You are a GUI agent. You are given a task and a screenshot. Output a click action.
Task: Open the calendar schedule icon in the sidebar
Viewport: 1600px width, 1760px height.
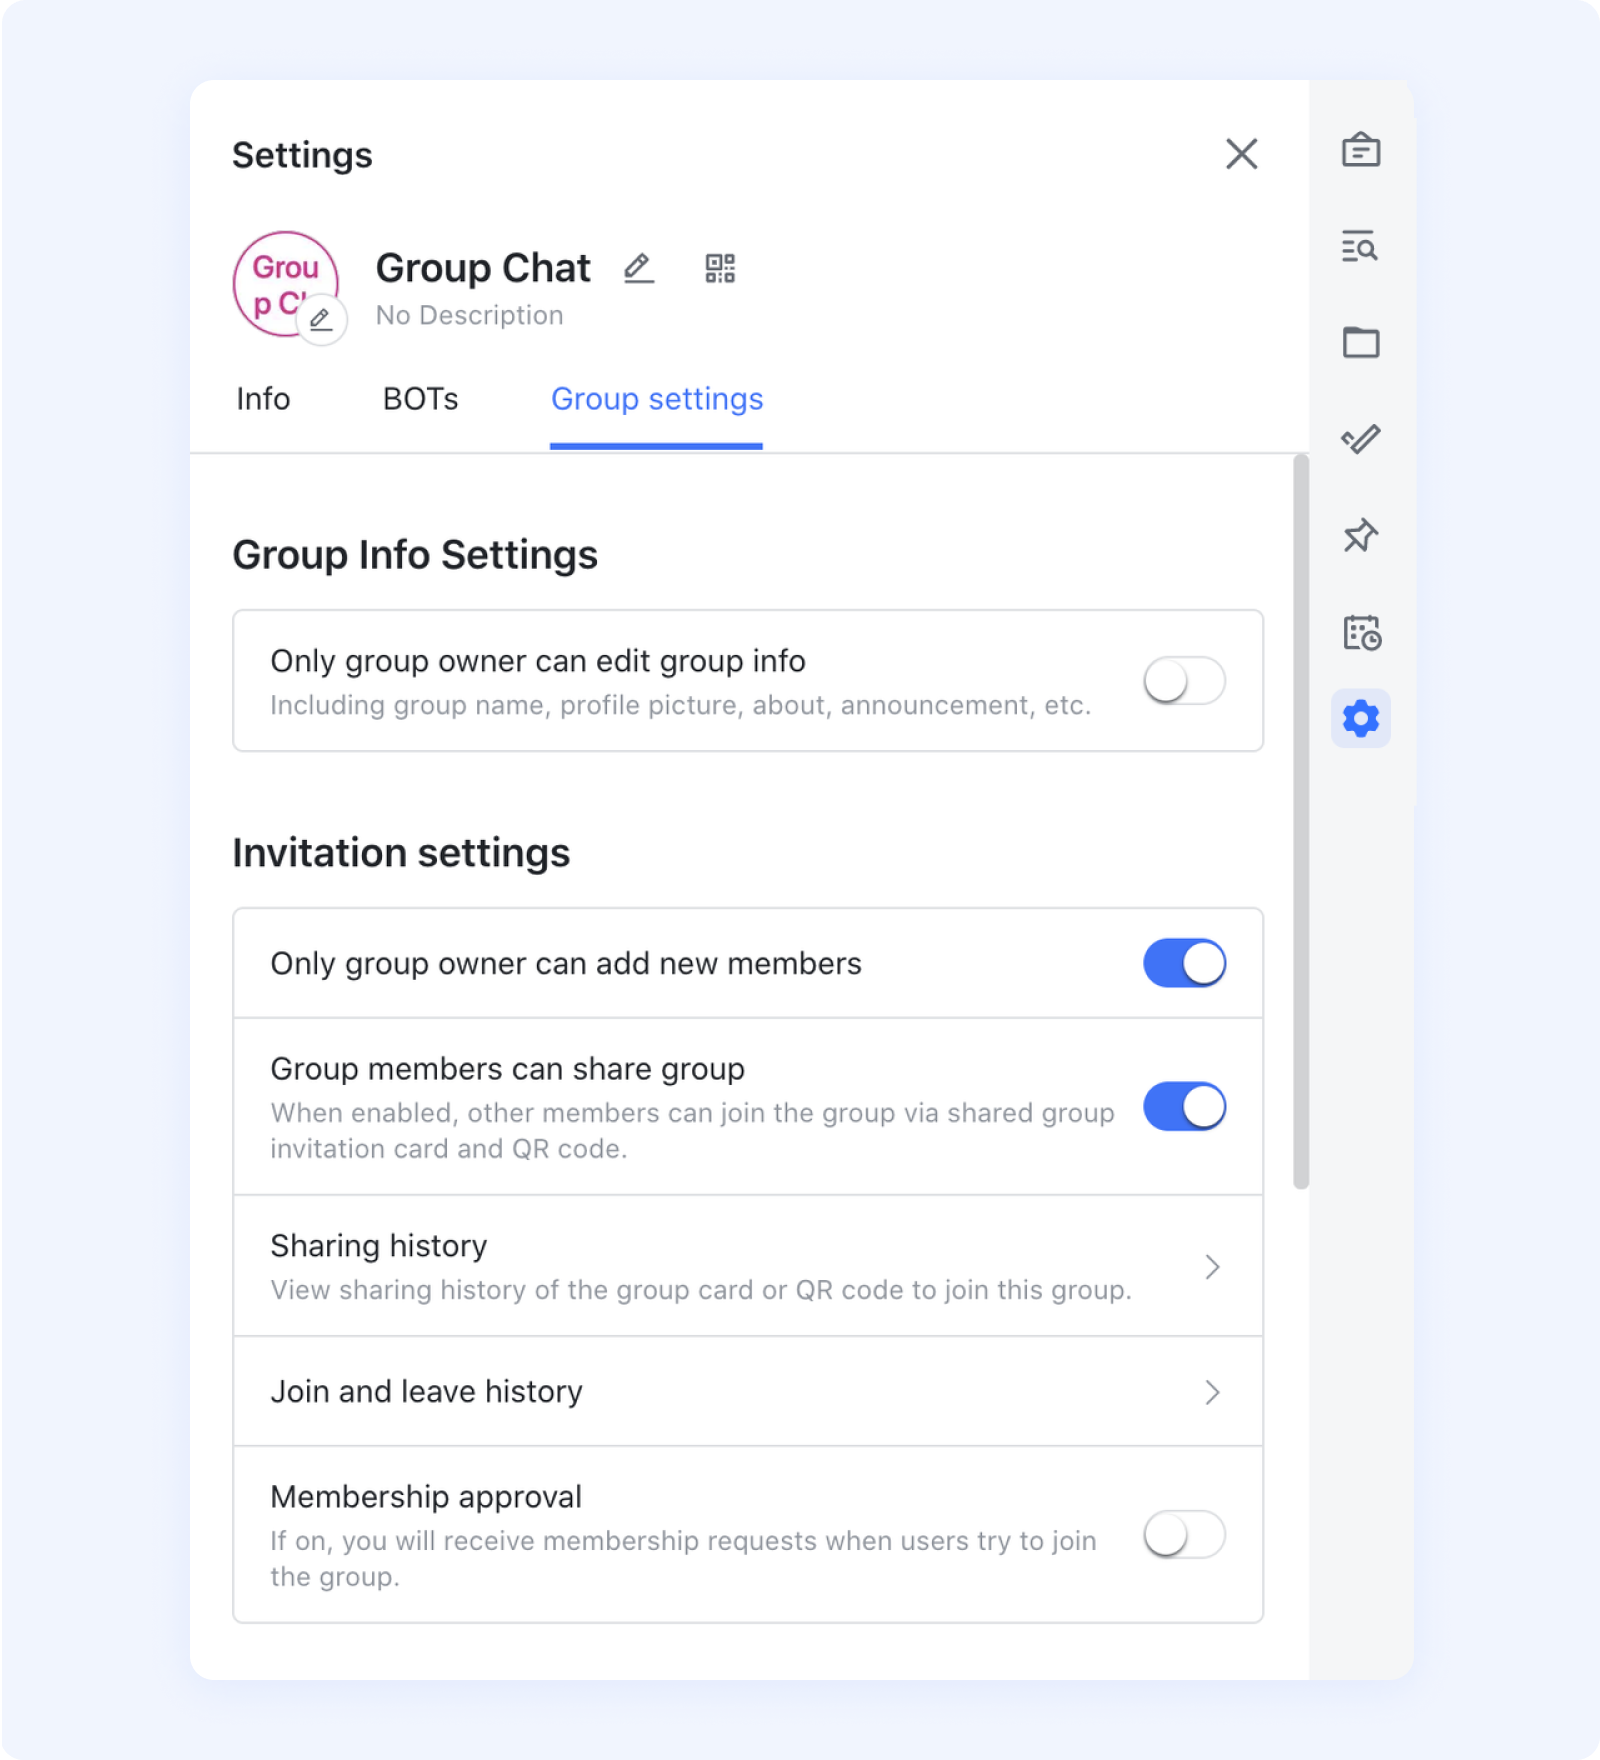(x=1360, y=633)
